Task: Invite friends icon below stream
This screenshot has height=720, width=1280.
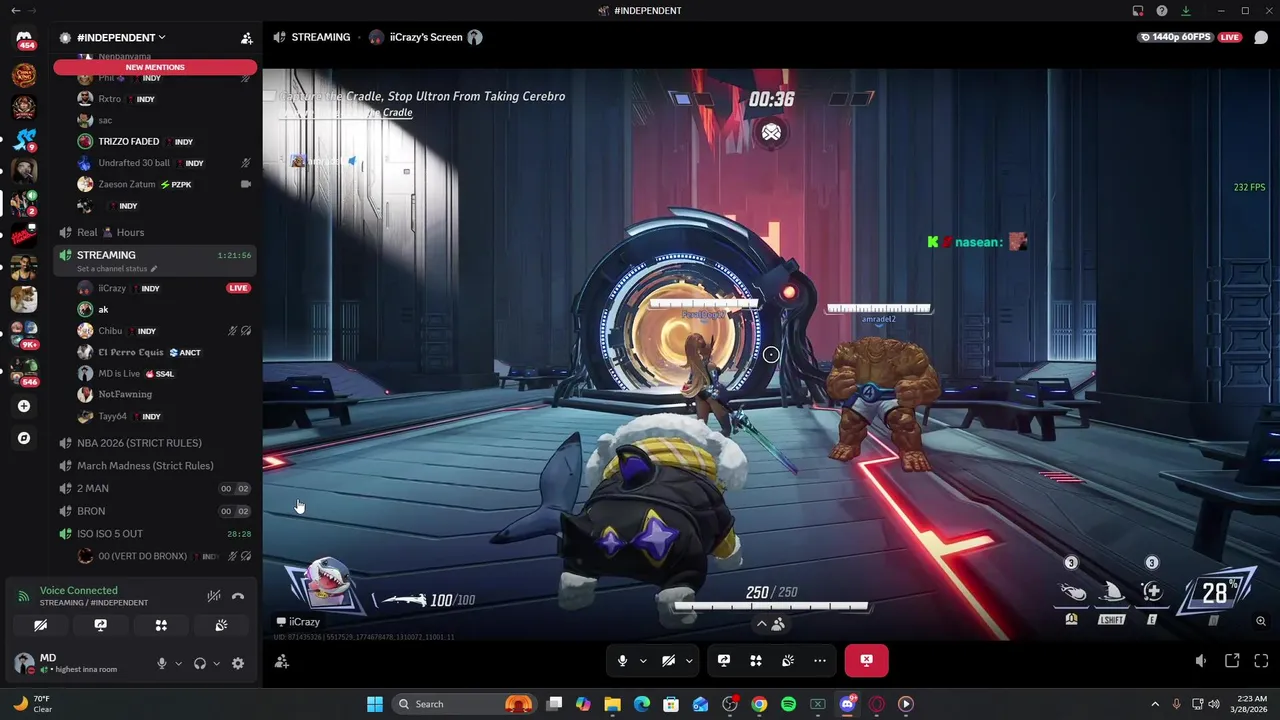Action: 282,661
